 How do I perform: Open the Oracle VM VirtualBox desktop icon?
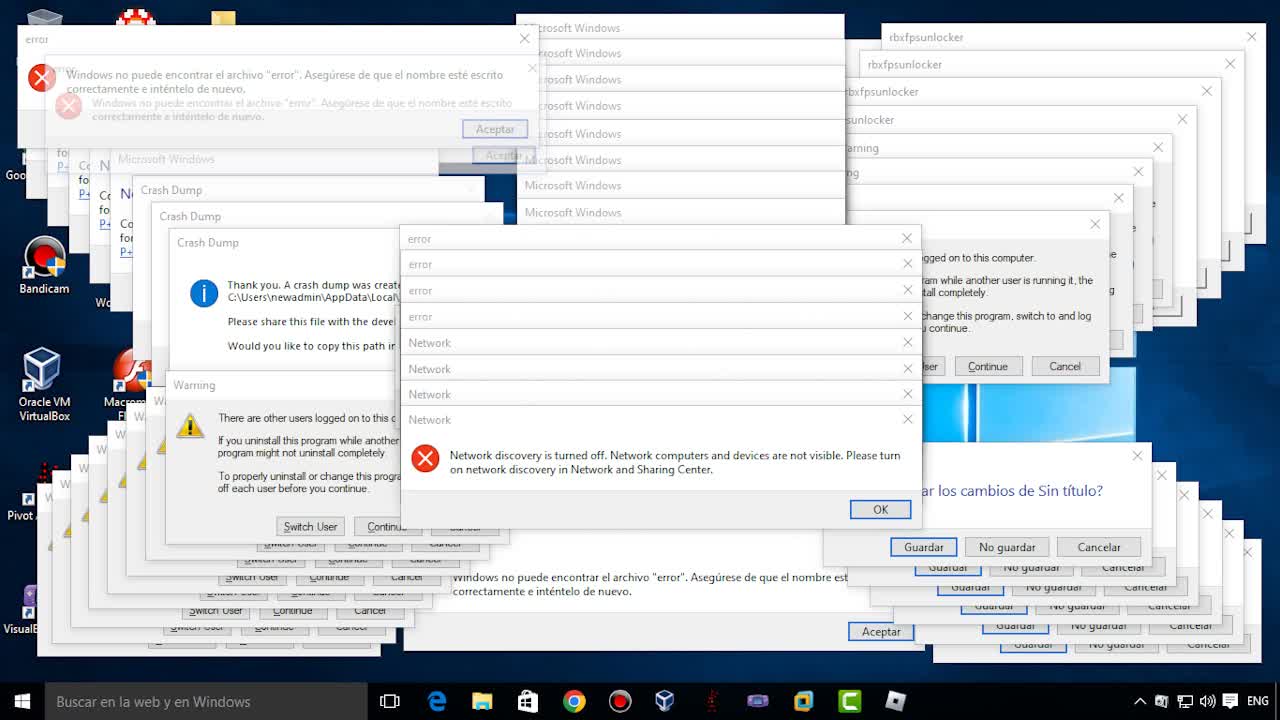44,385
